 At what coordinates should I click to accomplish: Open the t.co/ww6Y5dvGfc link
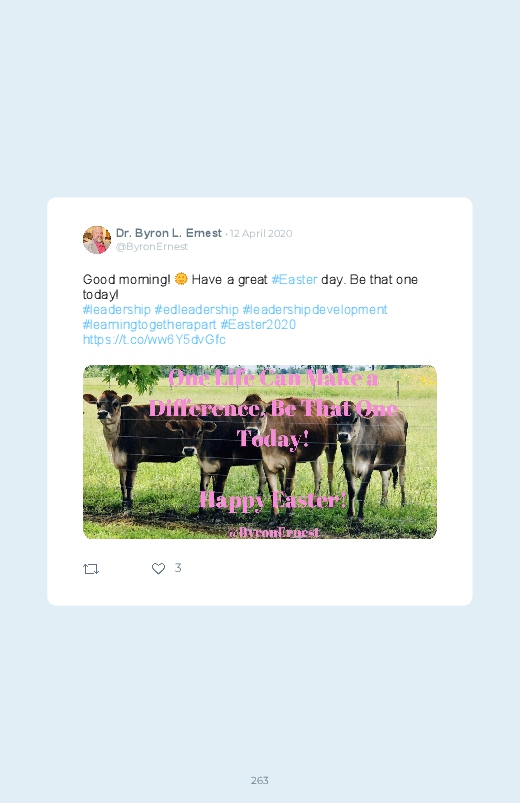tap(154, 340)
